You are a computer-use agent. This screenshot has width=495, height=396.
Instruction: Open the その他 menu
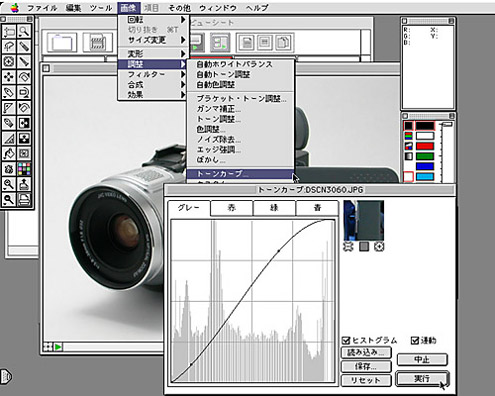pos(179,8)
